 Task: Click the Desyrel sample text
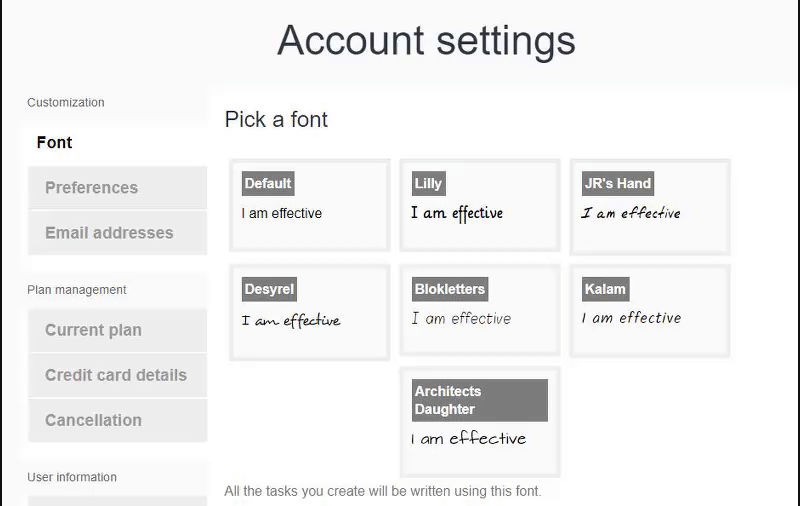point(291,321)
